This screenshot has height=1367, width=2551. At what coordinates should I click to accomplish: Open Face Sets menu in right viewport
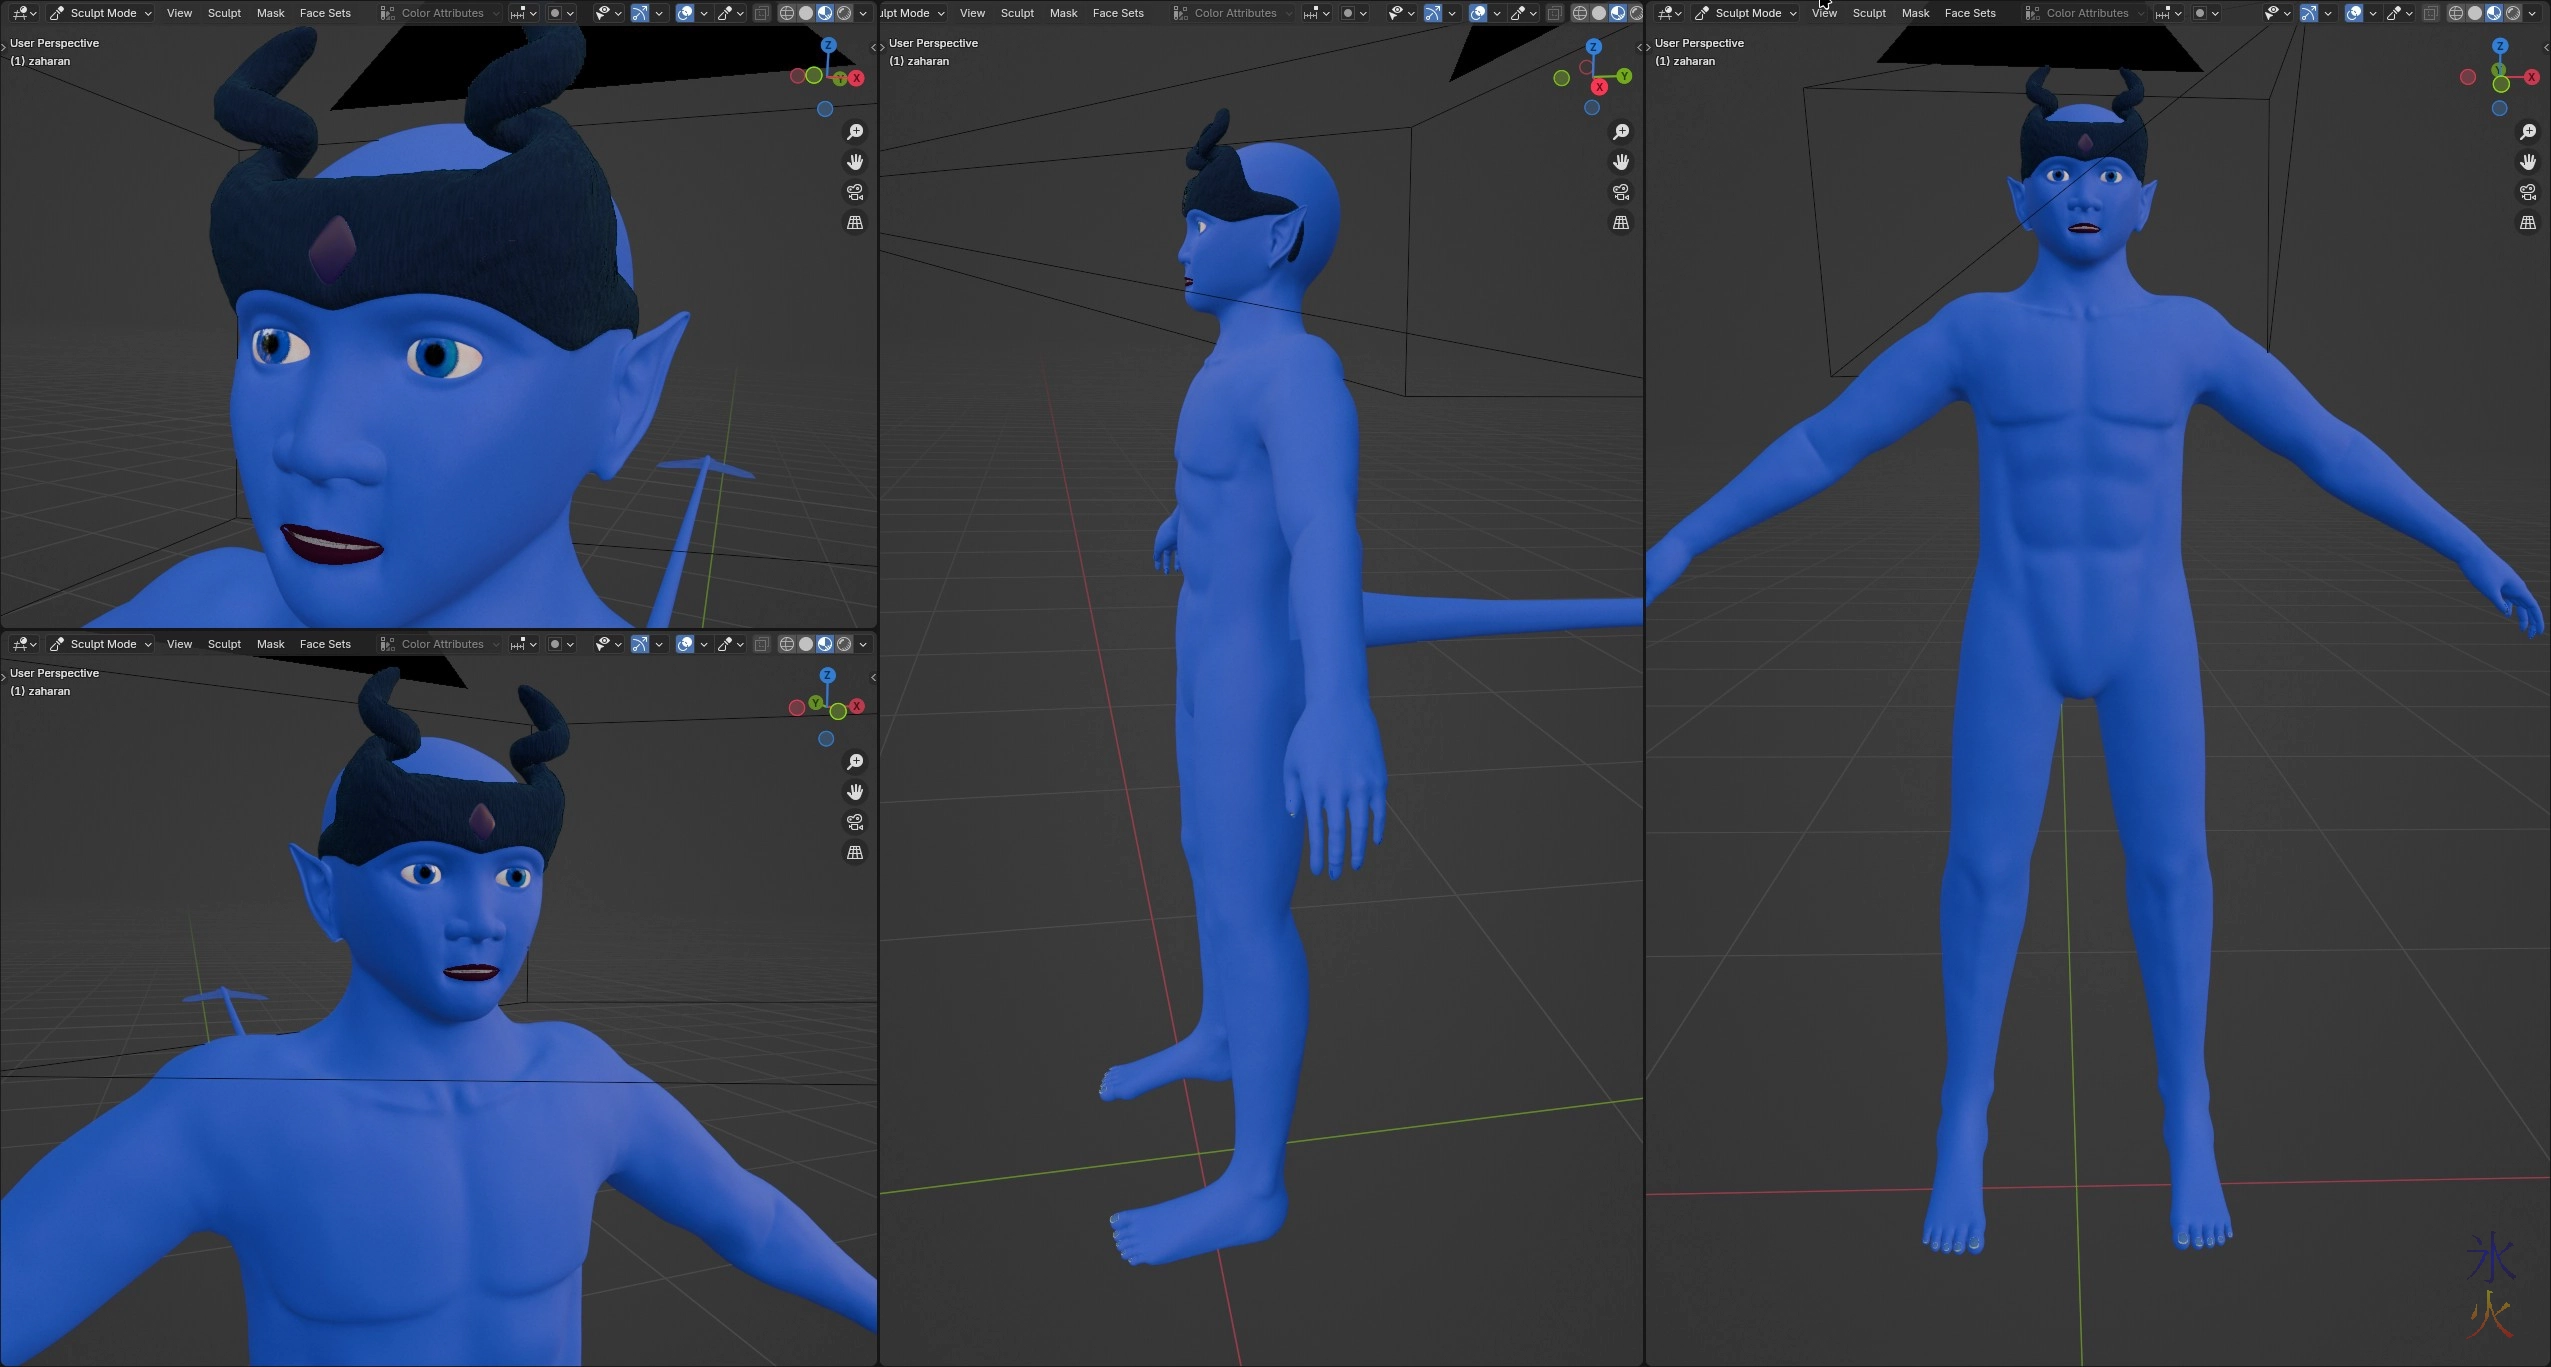tap(1969, 13)
